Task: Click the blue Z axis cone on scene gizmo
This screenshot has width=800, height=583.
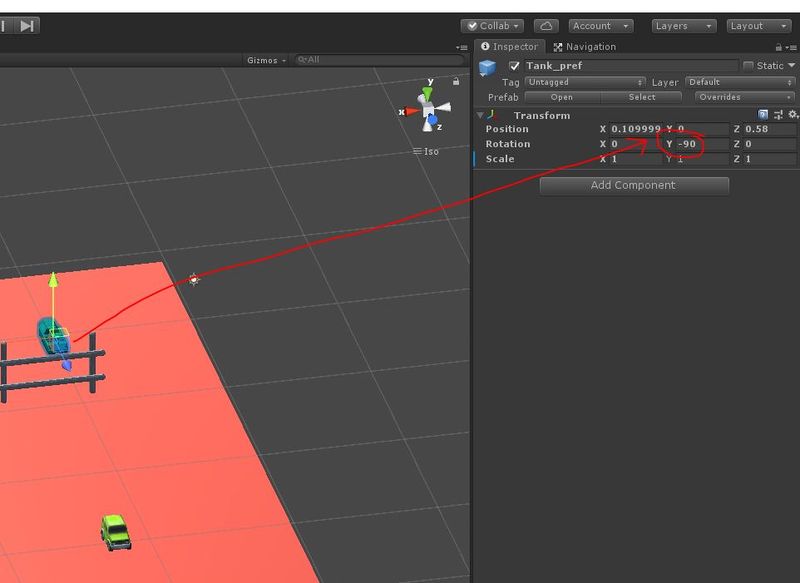Action: pos(433,120)
